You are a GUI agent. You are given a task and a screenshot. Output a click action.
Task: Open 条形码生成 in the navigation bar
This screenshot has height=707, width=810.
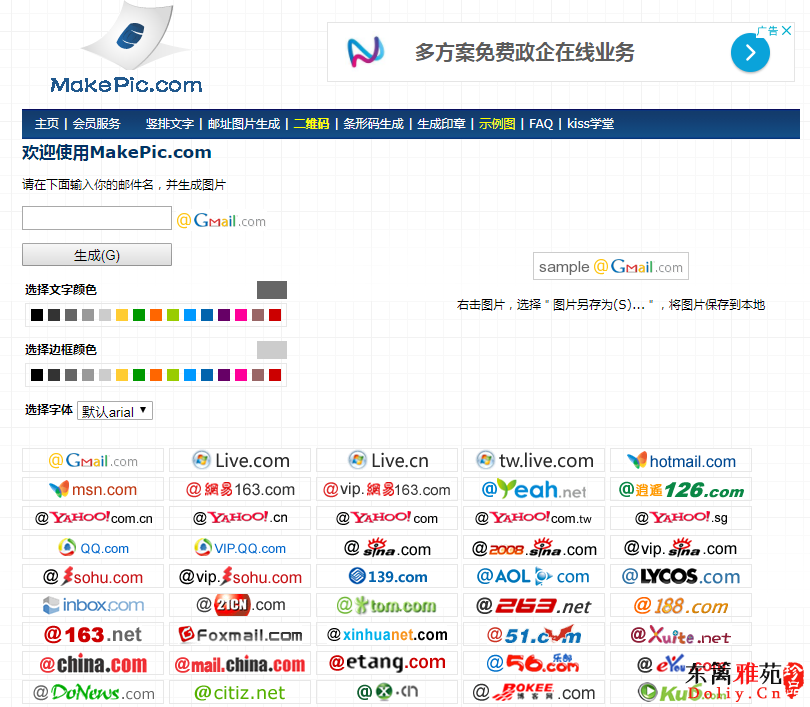coord(373,123)
